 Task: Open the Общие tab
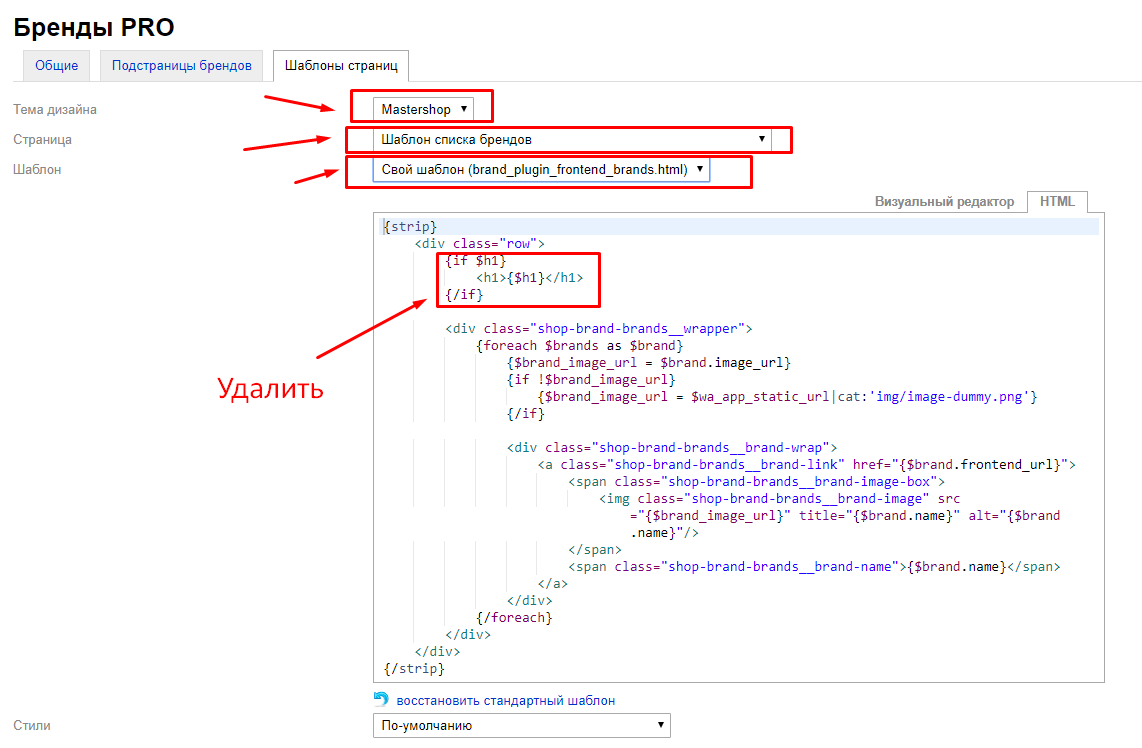click(57, 66)
